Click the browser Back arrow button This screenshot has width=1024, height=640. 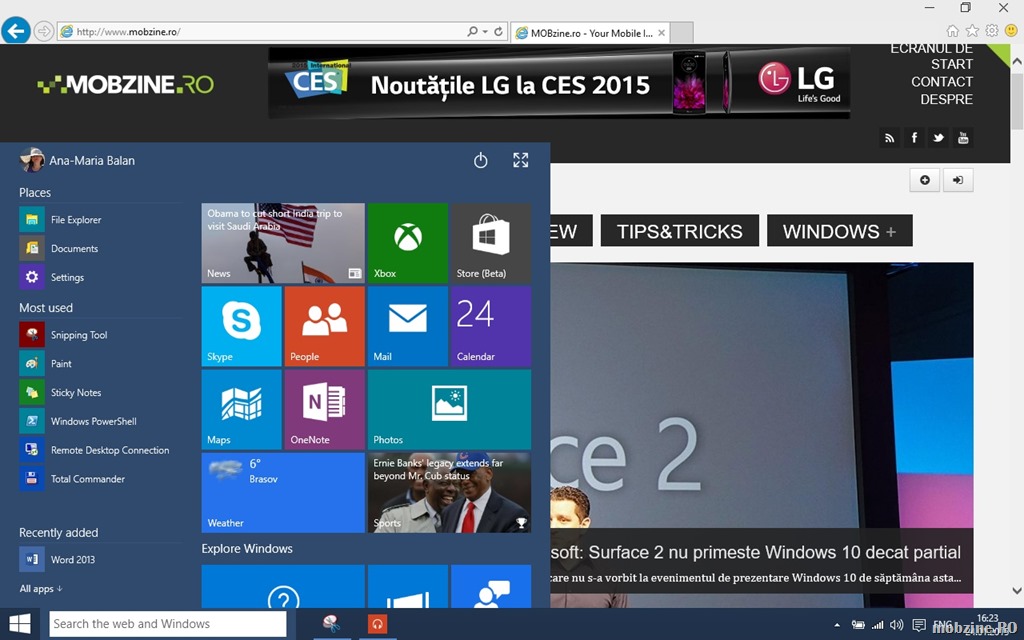click(x=16, y=30)
